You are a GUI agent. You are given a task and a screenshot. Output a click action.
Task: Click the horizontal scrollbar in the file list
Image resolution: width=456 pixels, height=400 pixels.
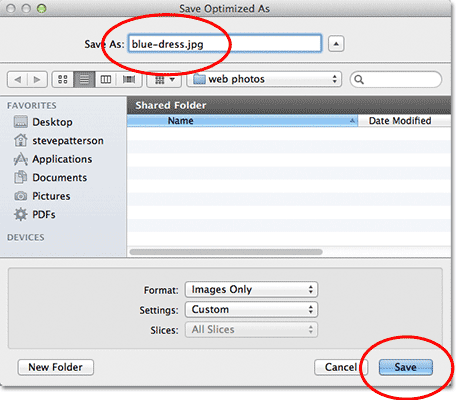coord(226,252)
